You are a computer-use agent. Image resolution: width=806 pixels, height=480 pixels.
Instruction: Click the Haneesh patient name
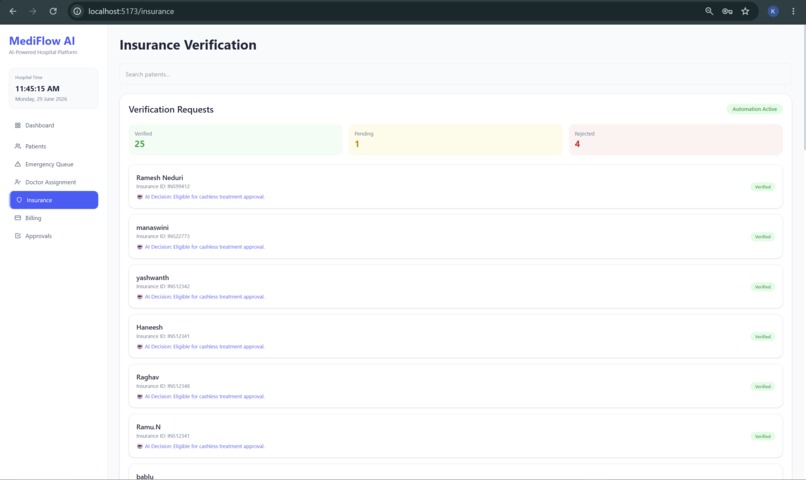click(149, 327)
